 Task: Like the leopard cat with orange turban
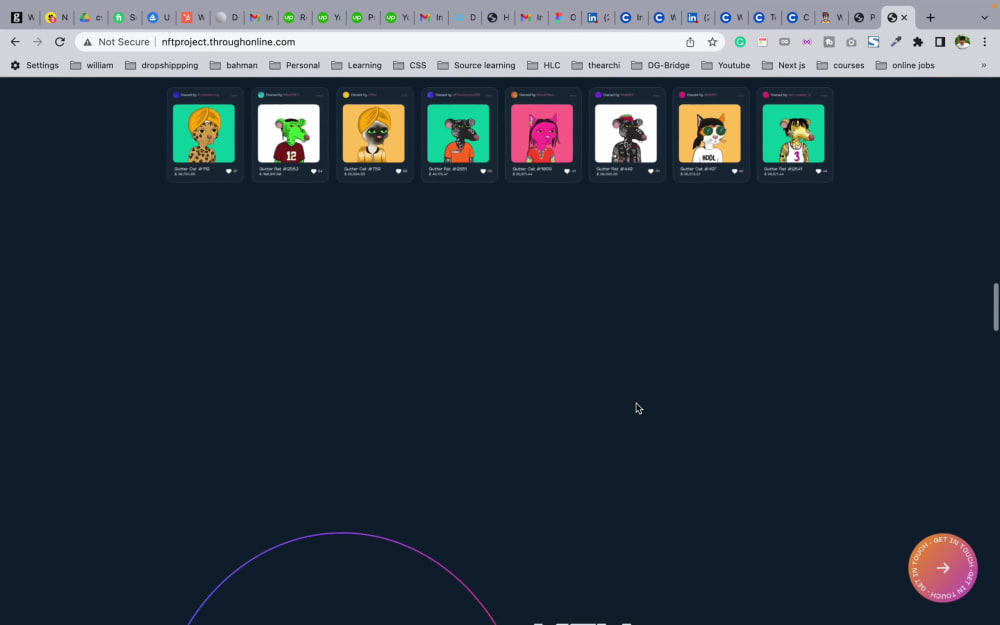(x=229, y=171)
